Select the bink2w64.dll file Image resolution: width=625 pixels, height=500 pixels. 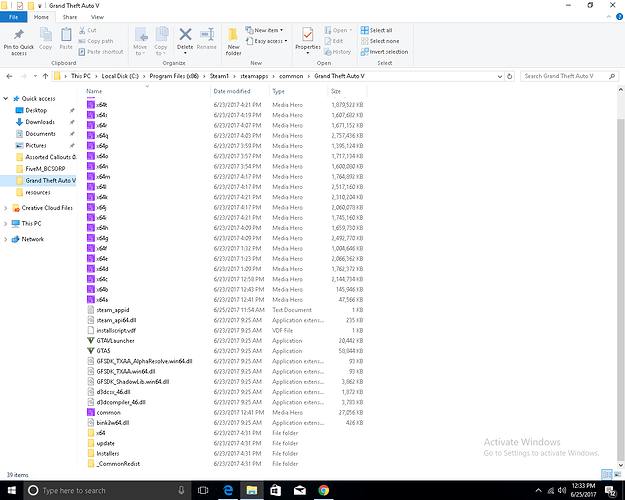(113, 423)
